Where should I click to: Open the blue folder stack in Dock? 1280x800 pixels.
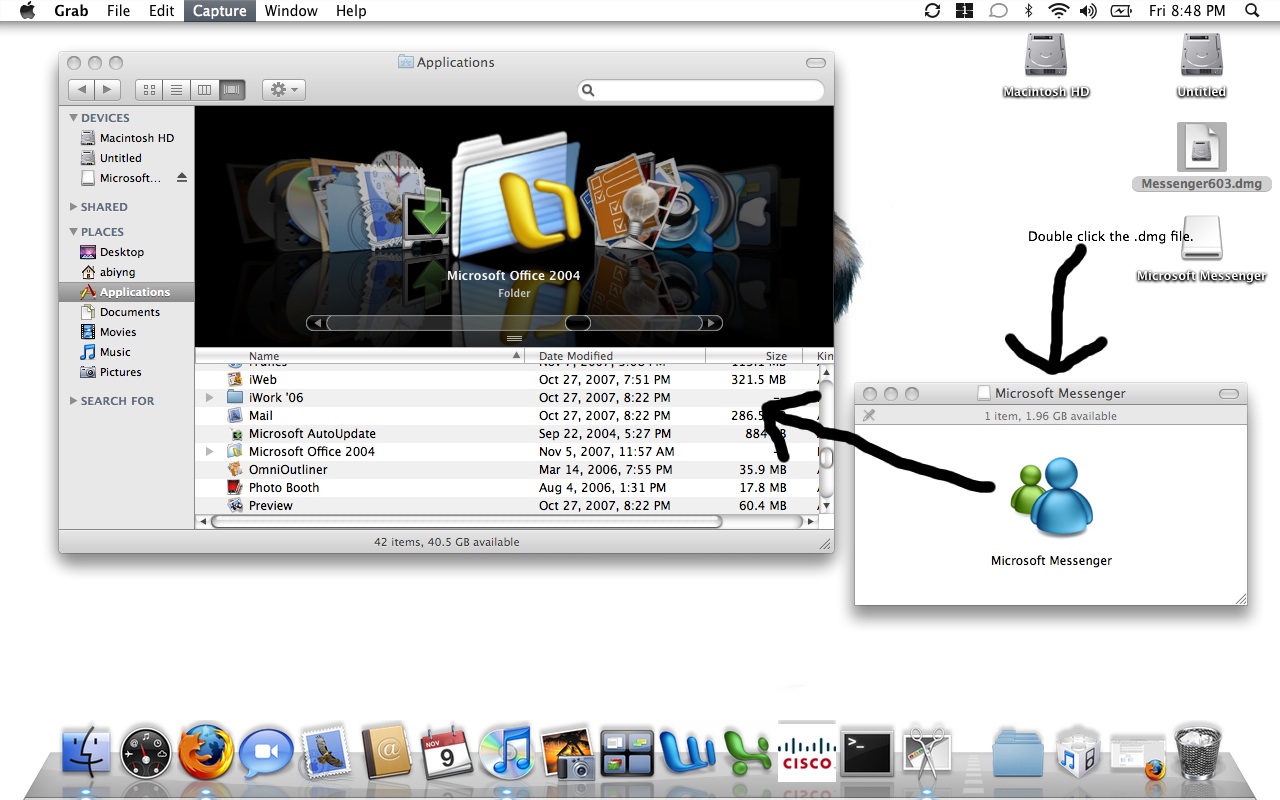[1017, 753]
